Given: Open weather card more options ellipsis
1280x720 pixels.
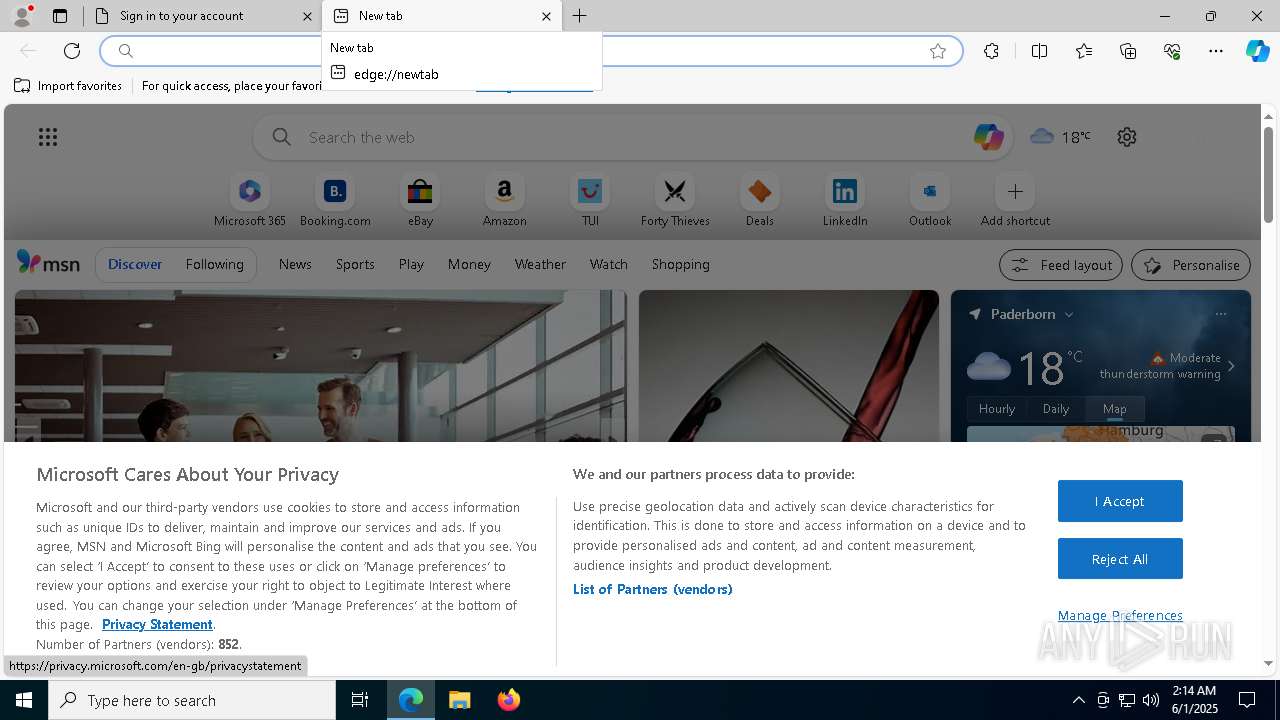Looking at the screenshot, I should tap(1221, 314).
